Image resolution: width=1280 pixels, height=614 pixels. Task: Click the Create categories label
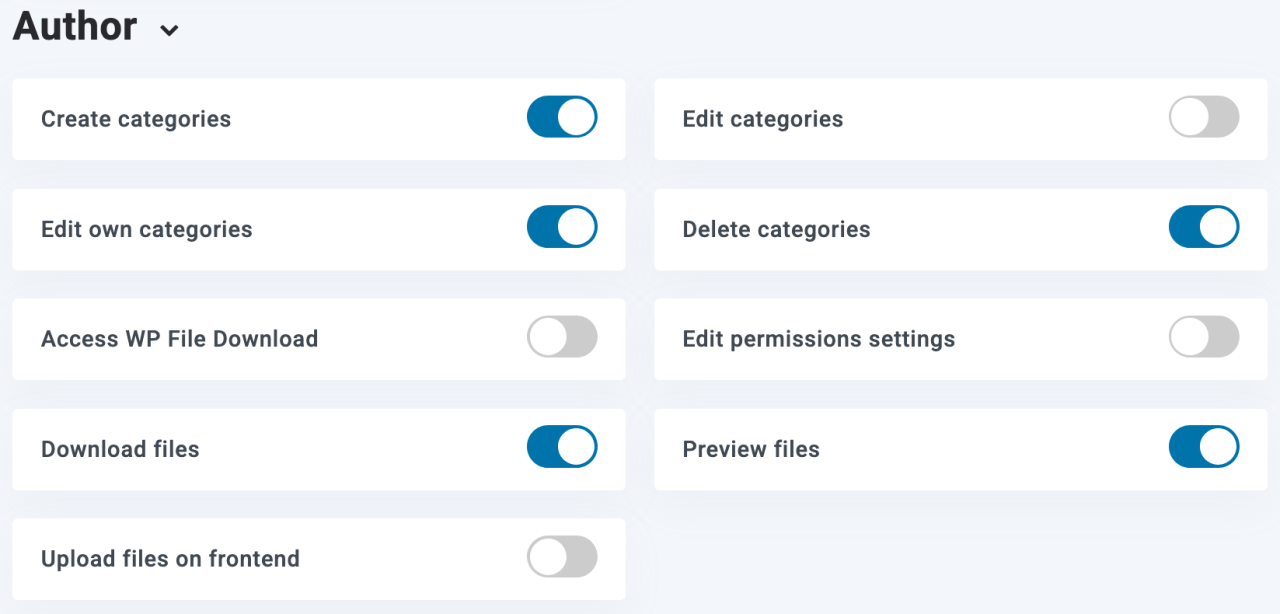[x=136, y=119]
